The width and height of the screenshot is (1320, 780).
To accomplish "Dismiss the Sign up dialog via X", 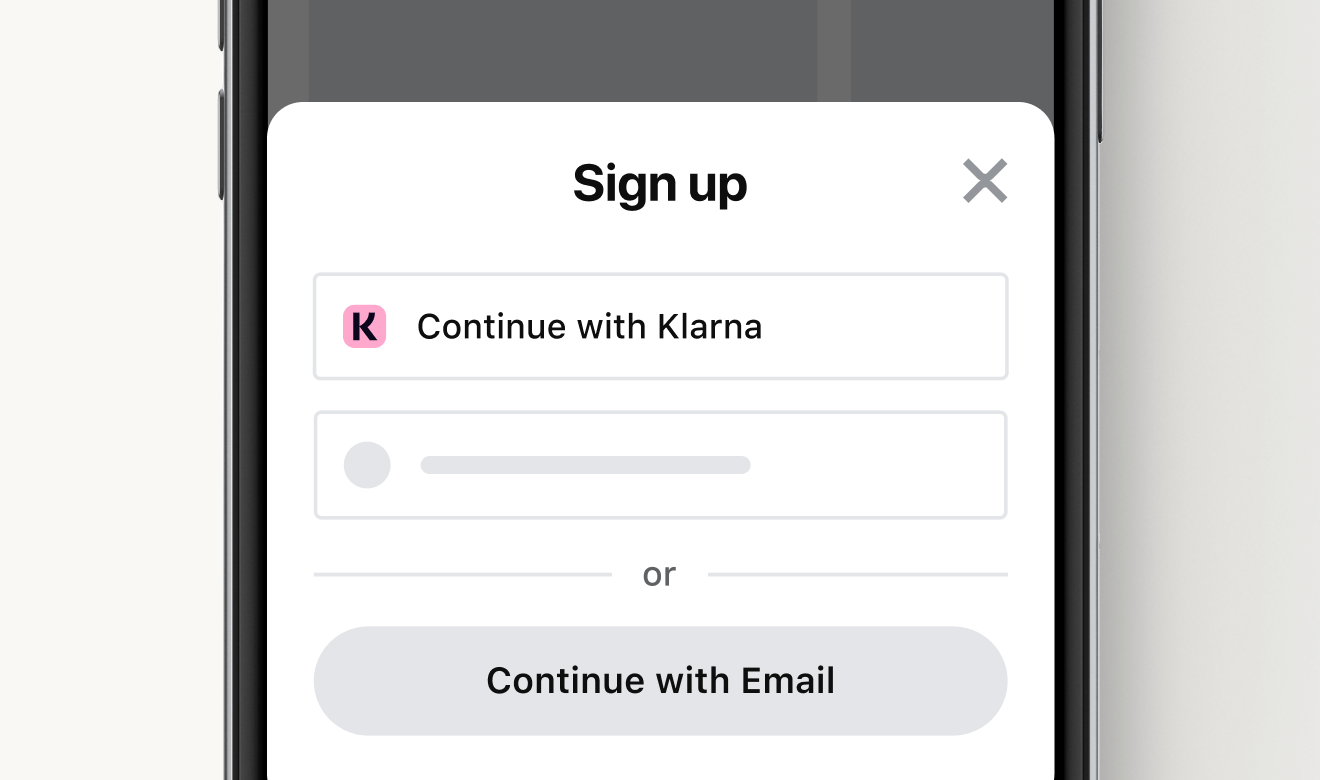I will 985,181.
